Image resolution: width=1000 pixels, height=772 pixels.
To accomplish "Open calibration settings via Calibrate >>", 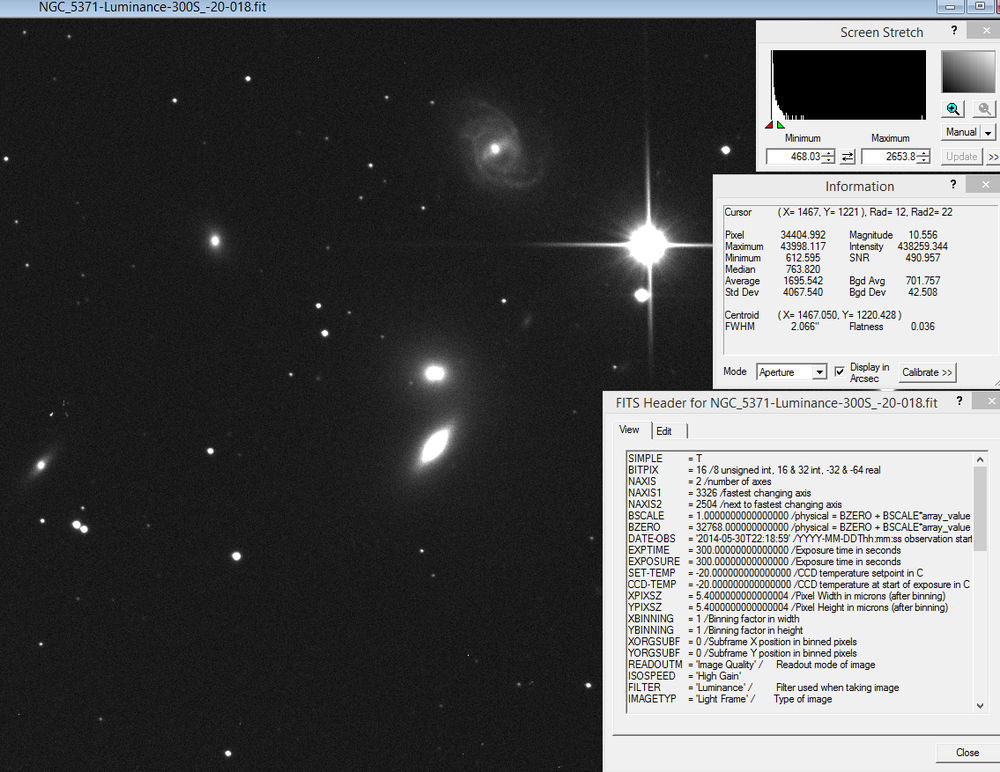I will pos(927,372).
